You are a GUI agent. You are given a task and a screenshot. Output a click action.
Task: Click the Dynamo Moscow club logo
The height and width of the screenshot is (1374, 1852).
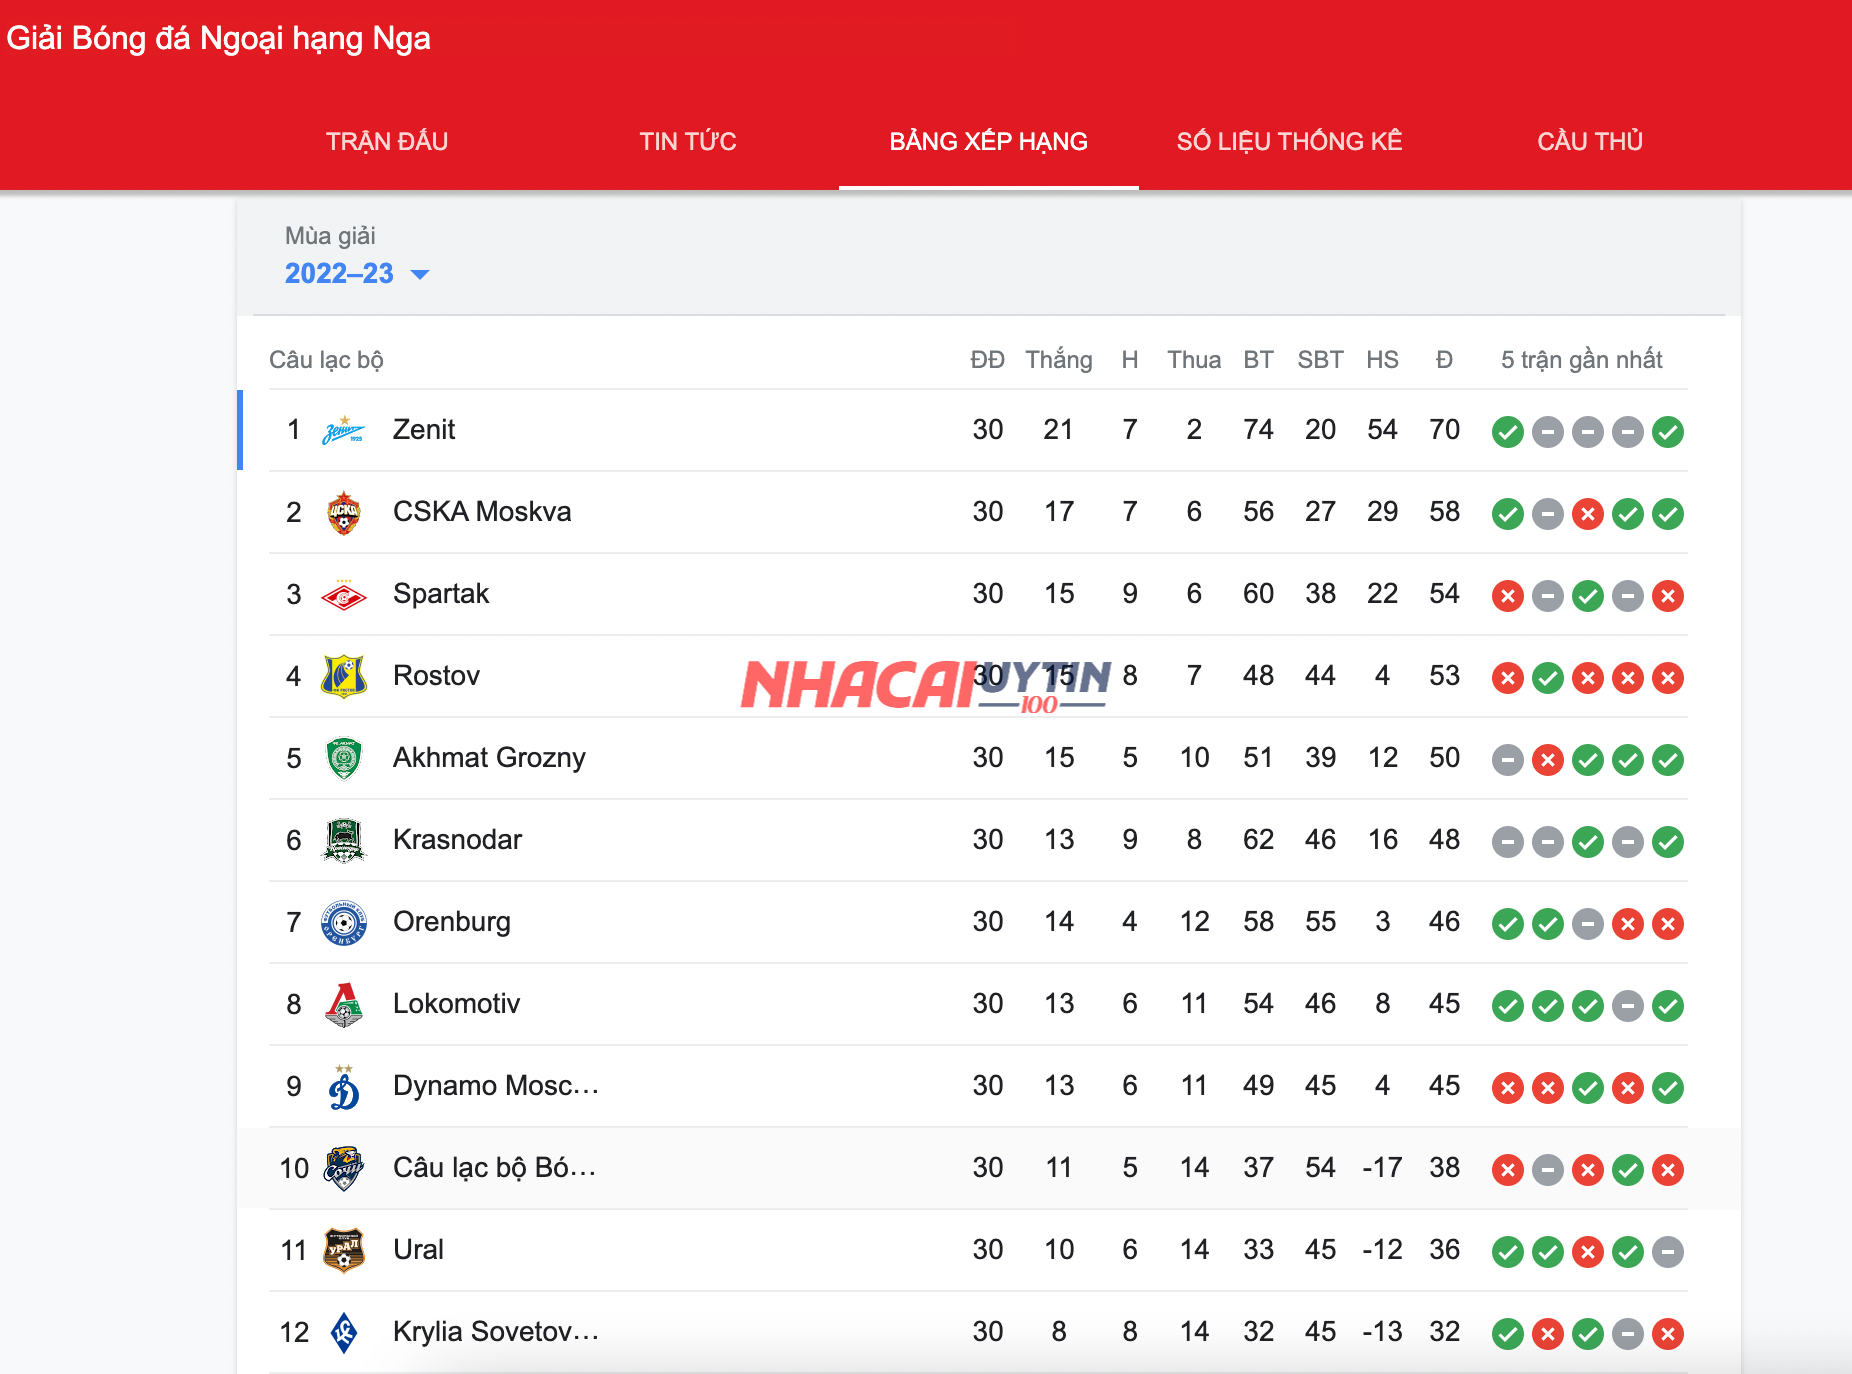[x=343, y=1087]
